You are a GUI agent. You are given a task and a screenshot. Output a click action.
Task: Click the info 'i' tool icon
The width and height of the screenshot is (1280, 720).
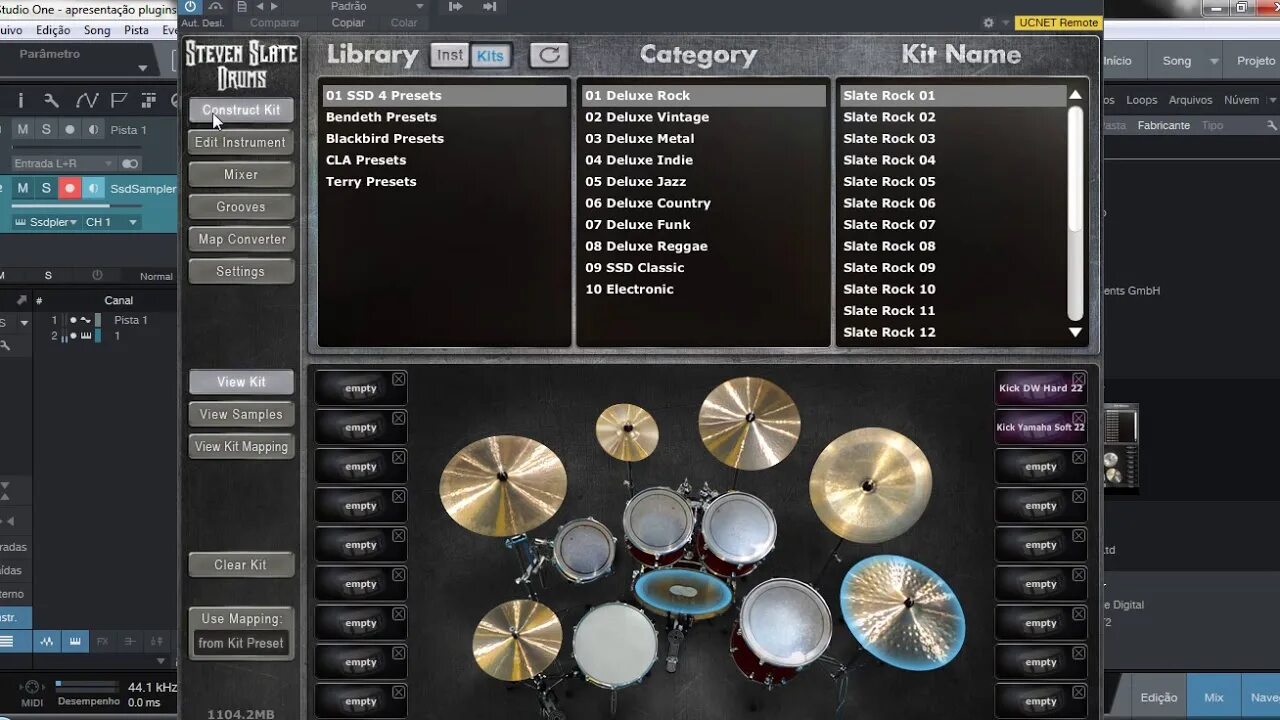[20, 100]
